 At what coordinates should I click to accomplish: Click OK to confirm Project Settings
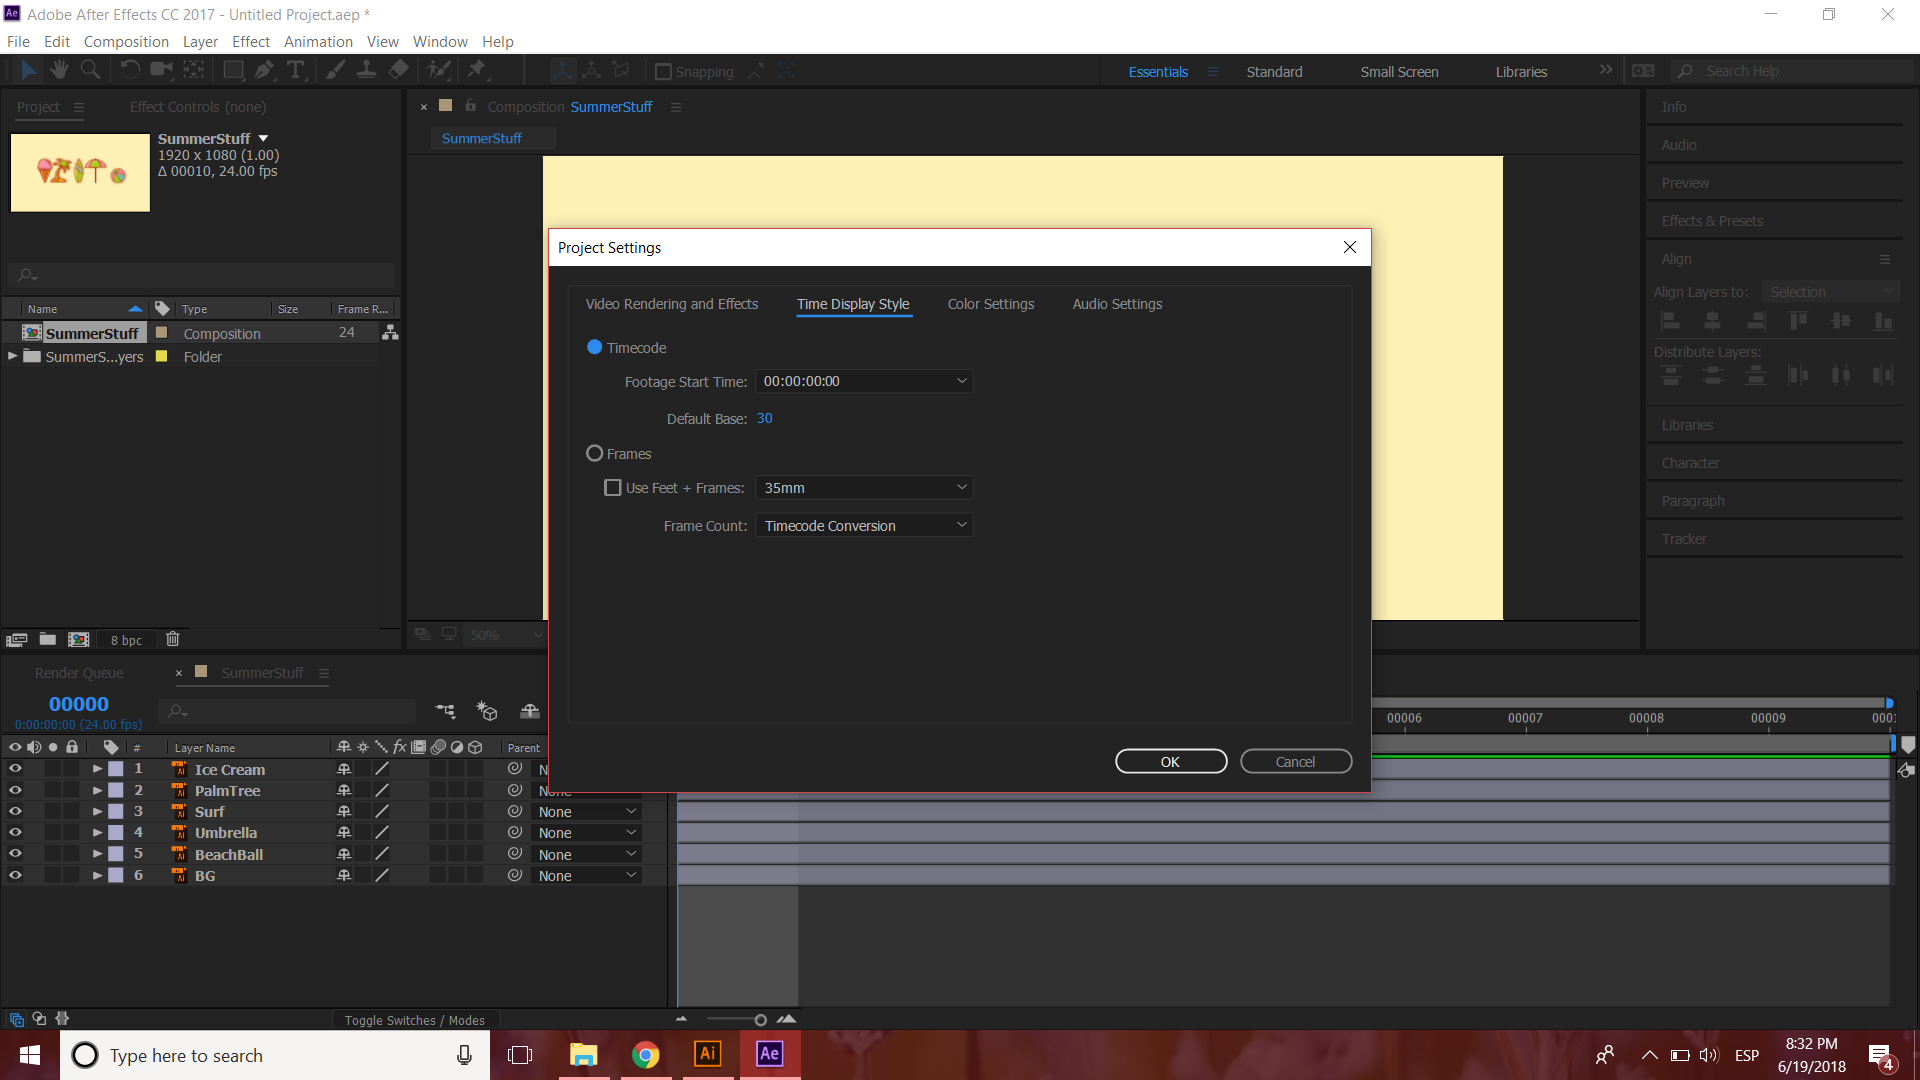[1168, 761]
